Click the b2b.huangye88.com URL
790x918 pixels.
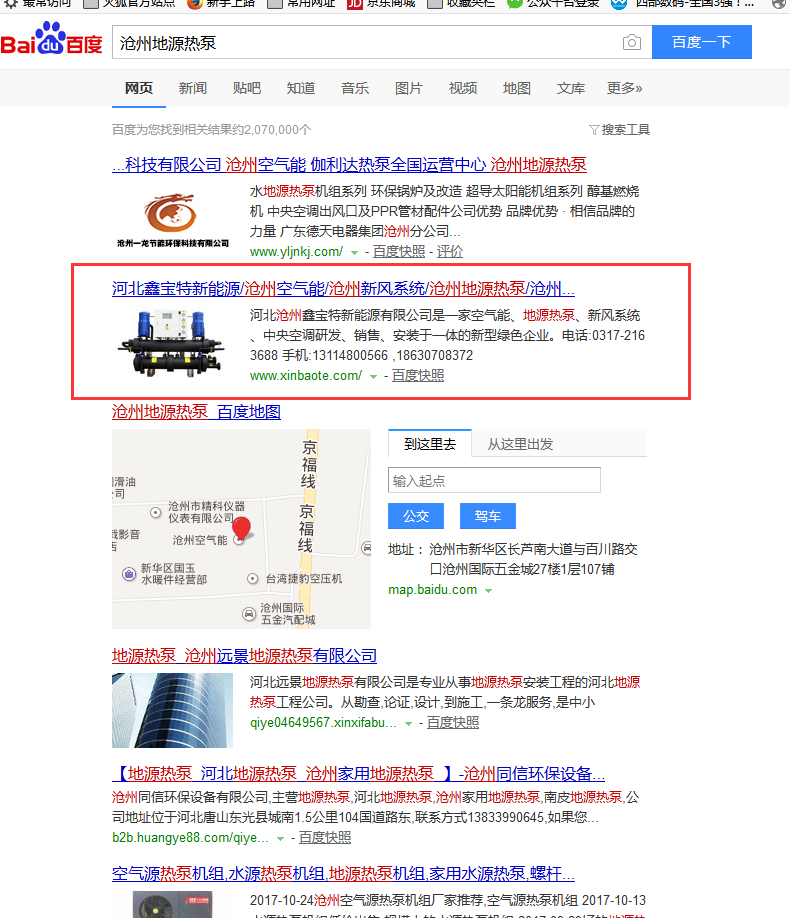pyautogui.click(x=190, y=838)
